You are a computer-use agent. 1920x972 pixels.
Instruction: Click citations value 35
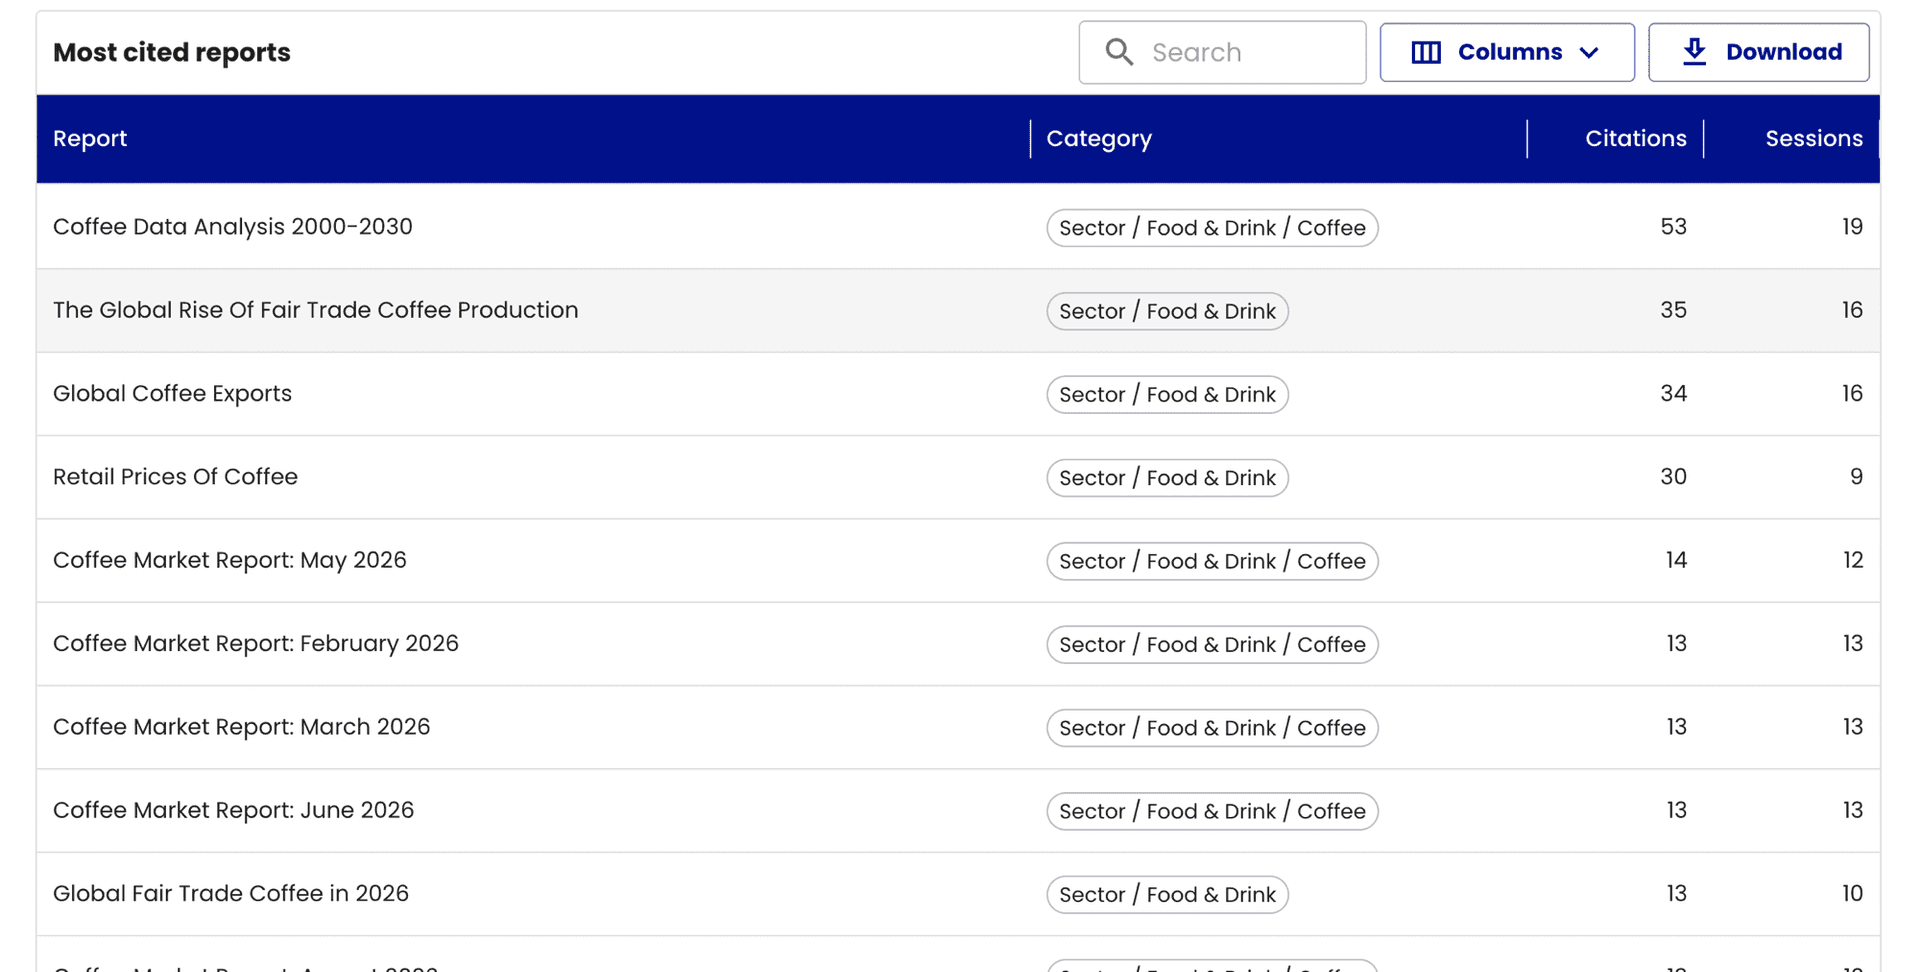[x=1673, y=310]
